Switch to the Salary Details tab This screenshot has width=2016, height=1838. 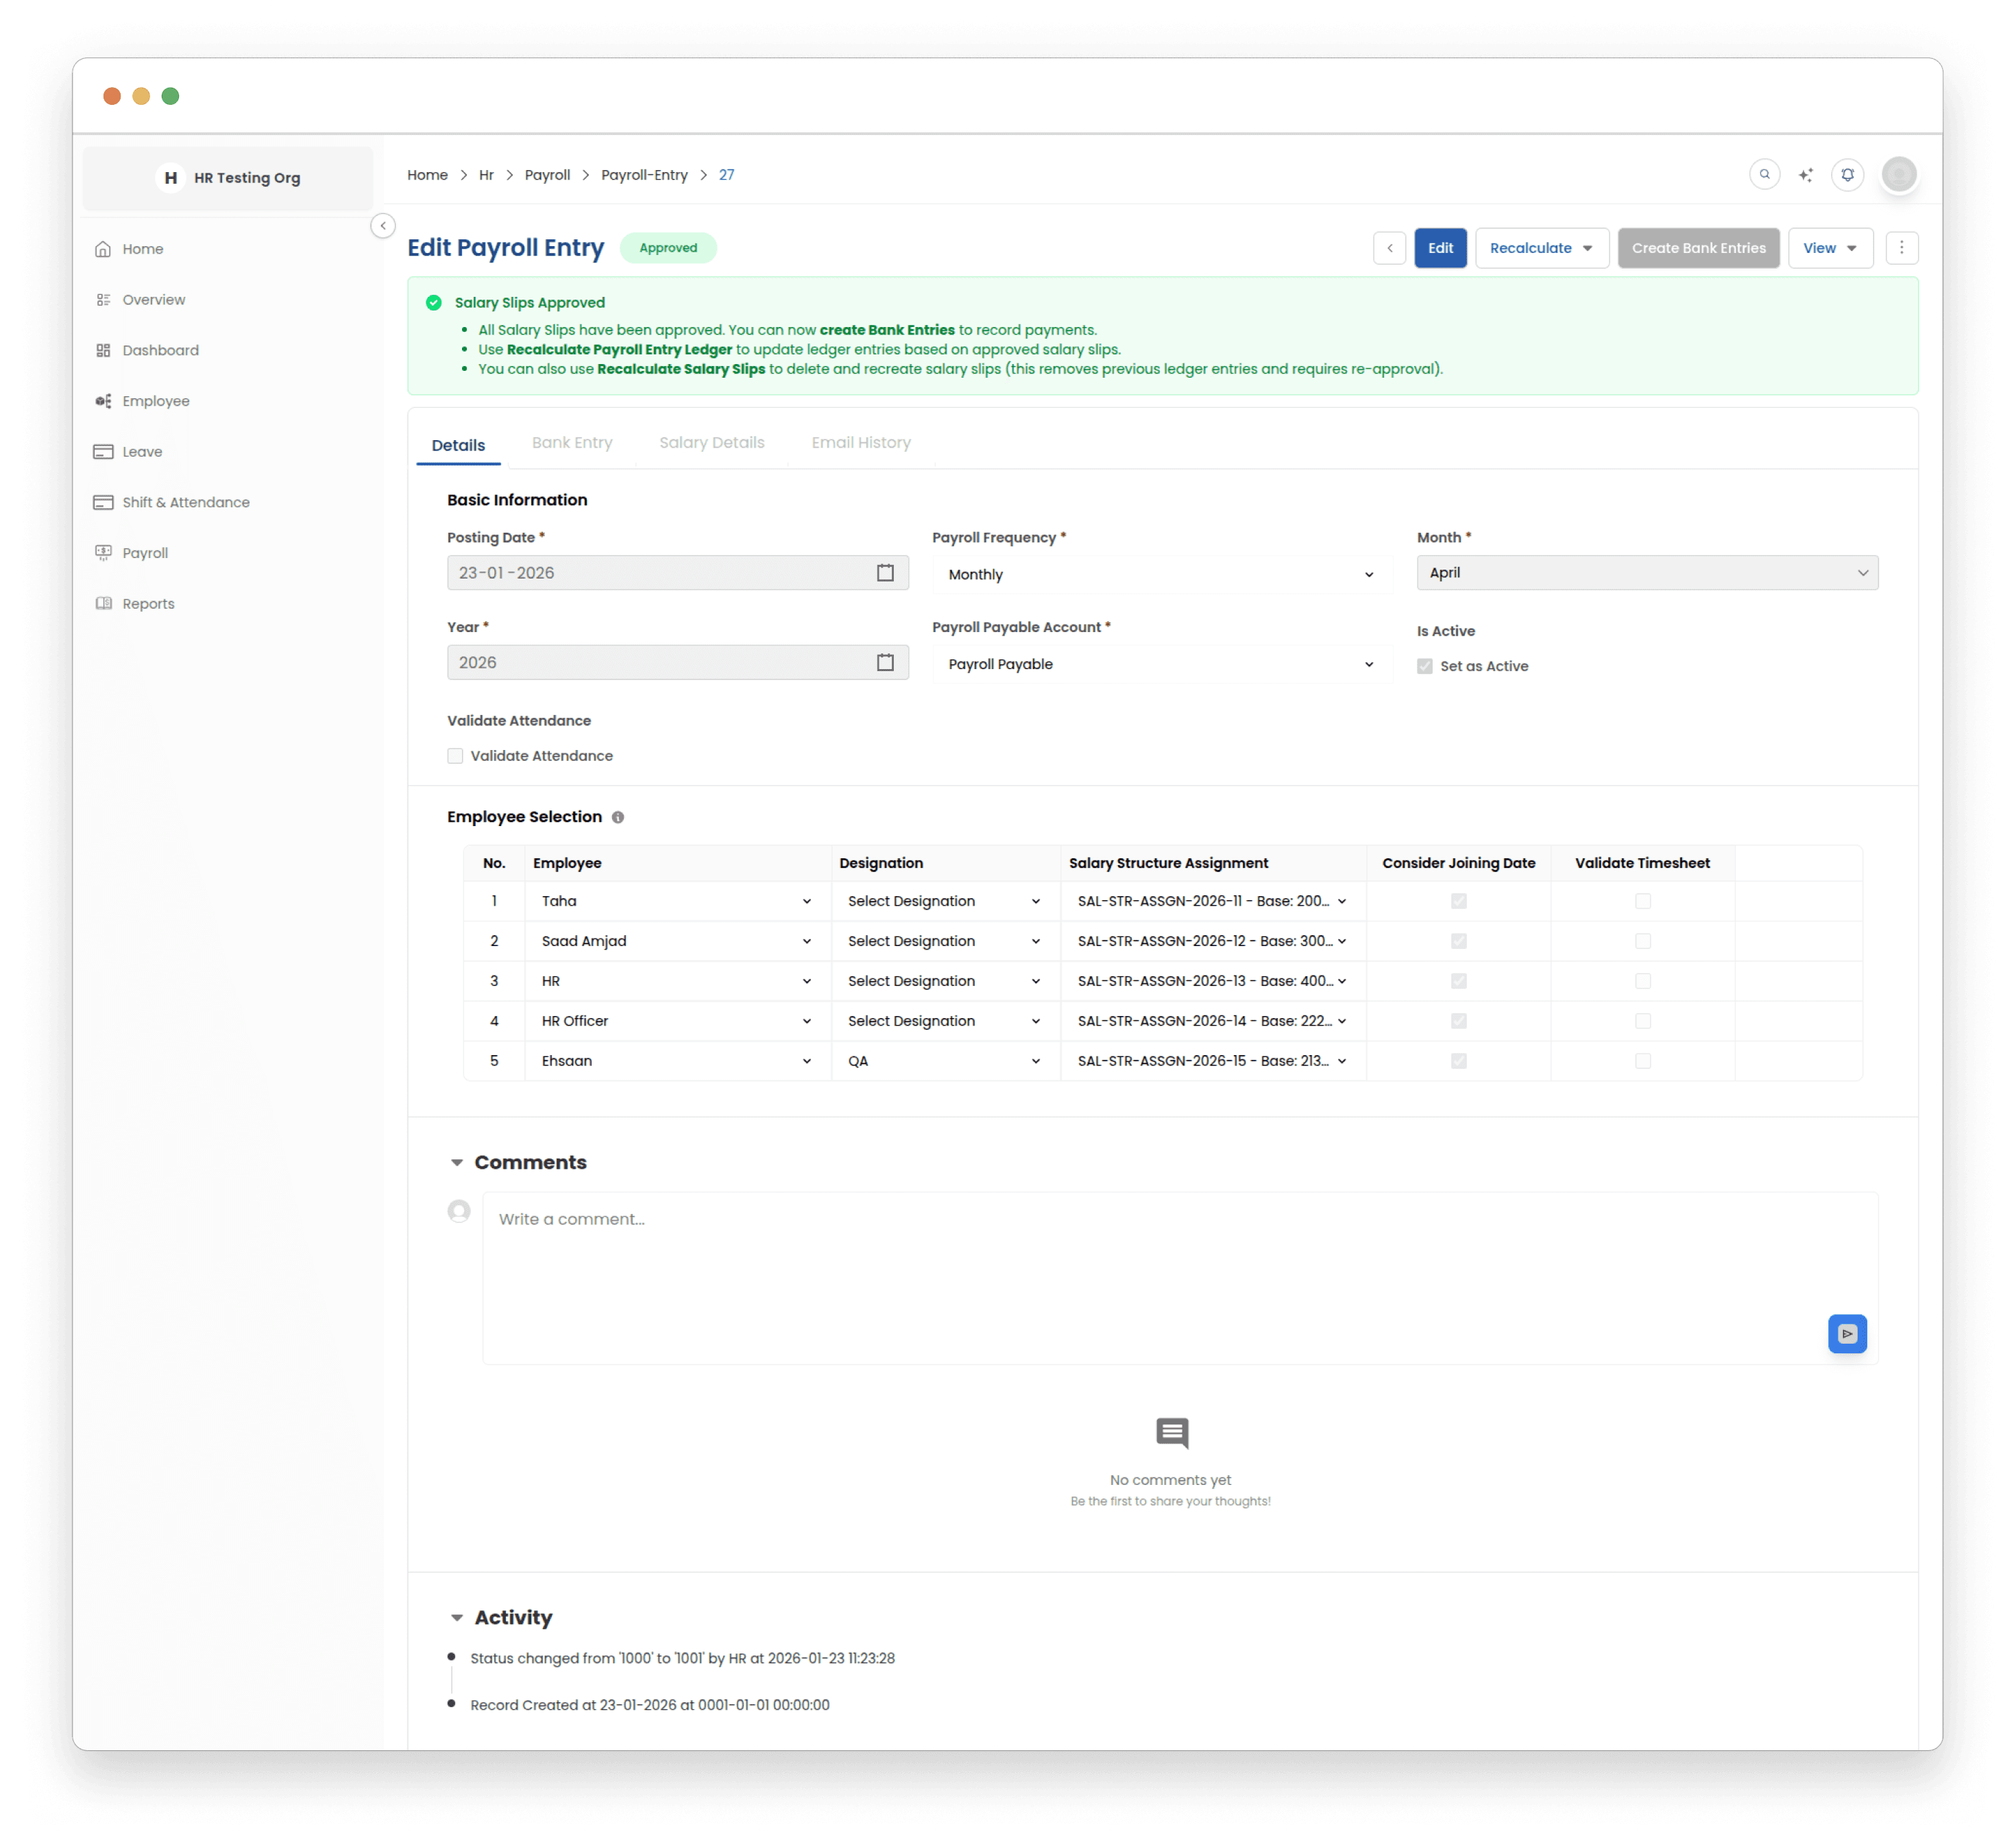pyautogui.click(x=711, y=443)
